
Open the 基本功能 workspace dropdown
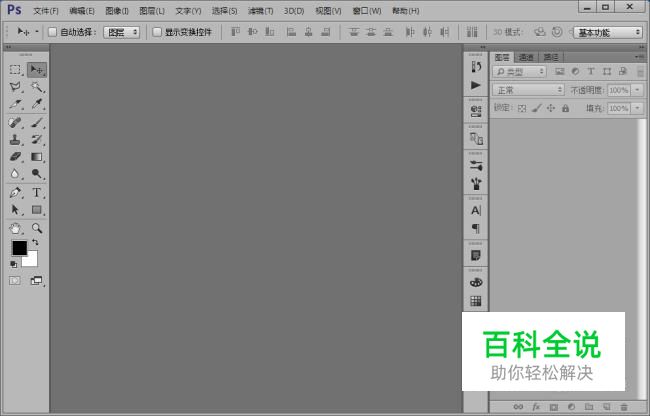pyautogui.click(x=608, y=32)
